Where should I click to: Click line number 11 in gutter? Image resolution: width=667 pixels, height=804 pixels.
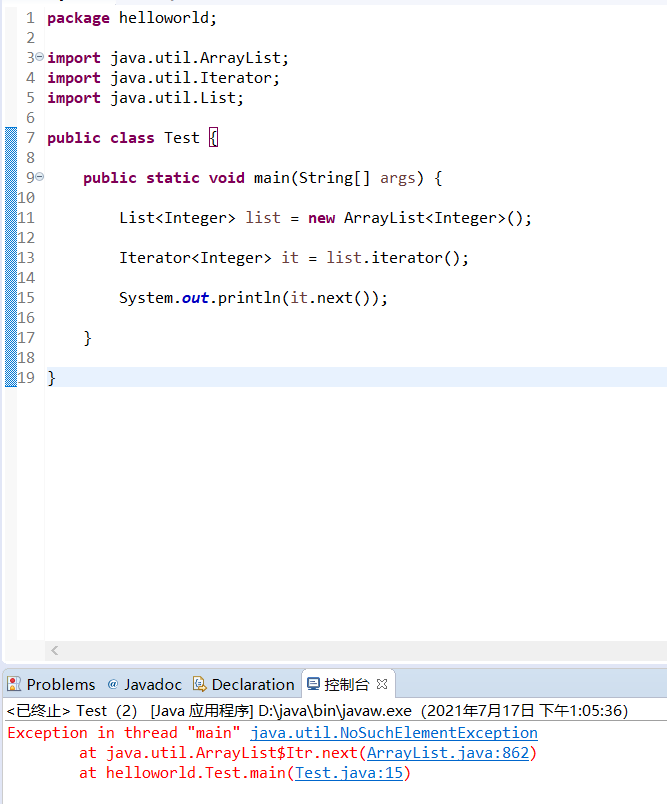(x=26, y=218)
